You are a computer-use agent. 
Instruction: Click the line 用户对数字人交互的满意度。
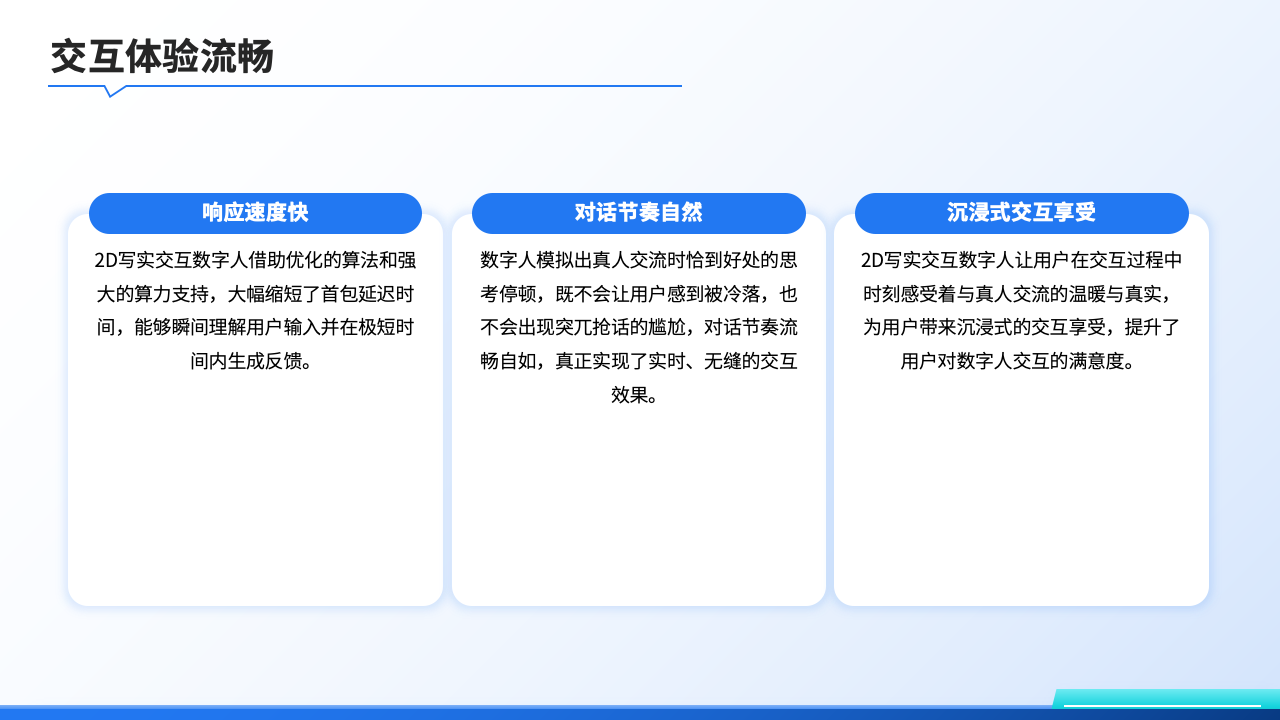pyautogui.click(x=1022, y=361)
